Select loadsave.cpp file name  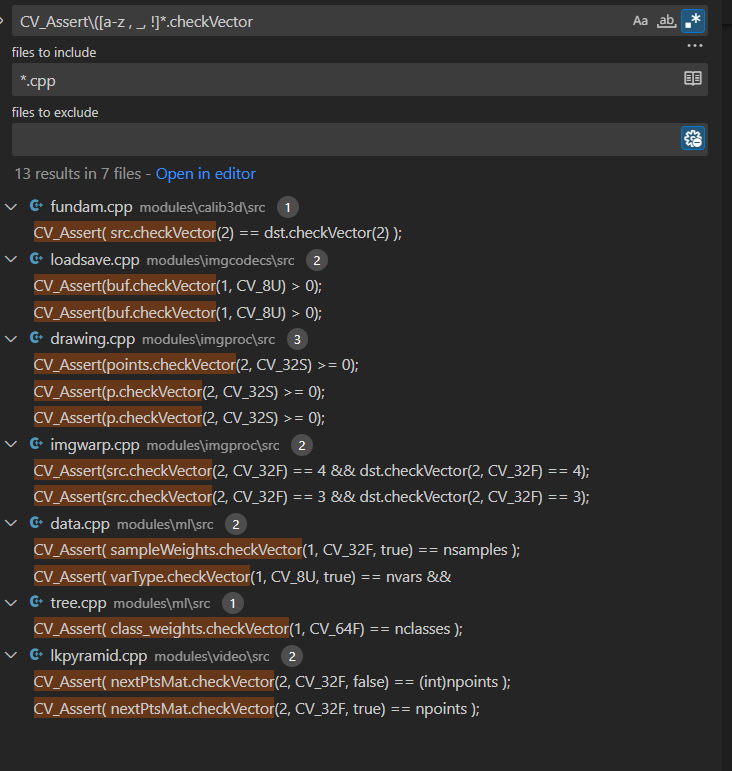tap(95, 260)
